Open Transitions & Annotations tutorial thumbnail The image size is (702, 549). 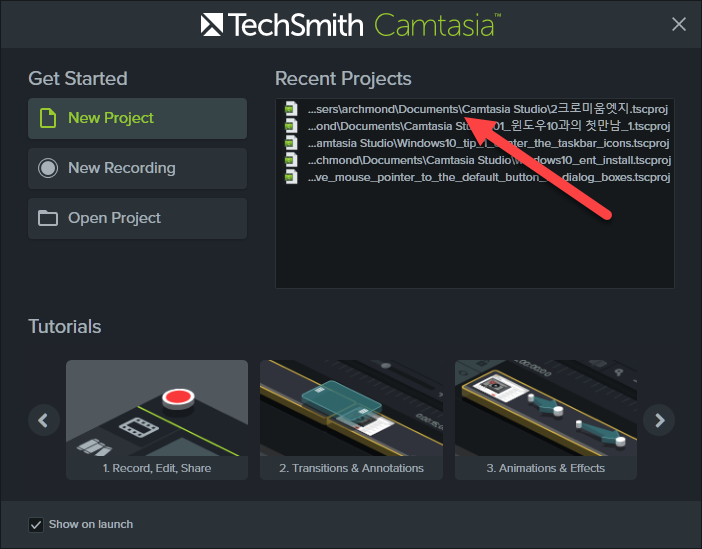point(351,408)
